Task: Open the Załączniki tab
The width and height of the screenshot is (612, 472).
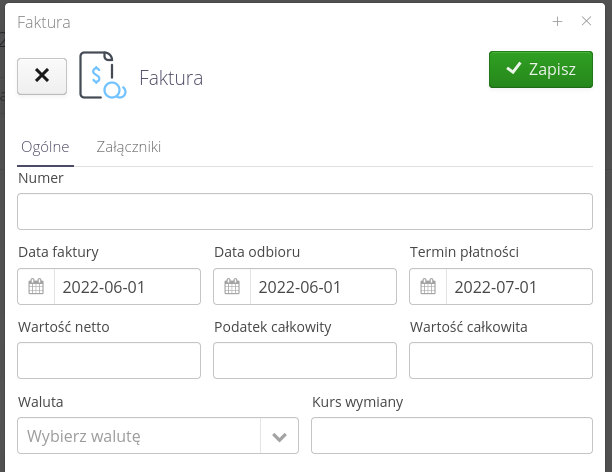Action: tap(129, 147)
